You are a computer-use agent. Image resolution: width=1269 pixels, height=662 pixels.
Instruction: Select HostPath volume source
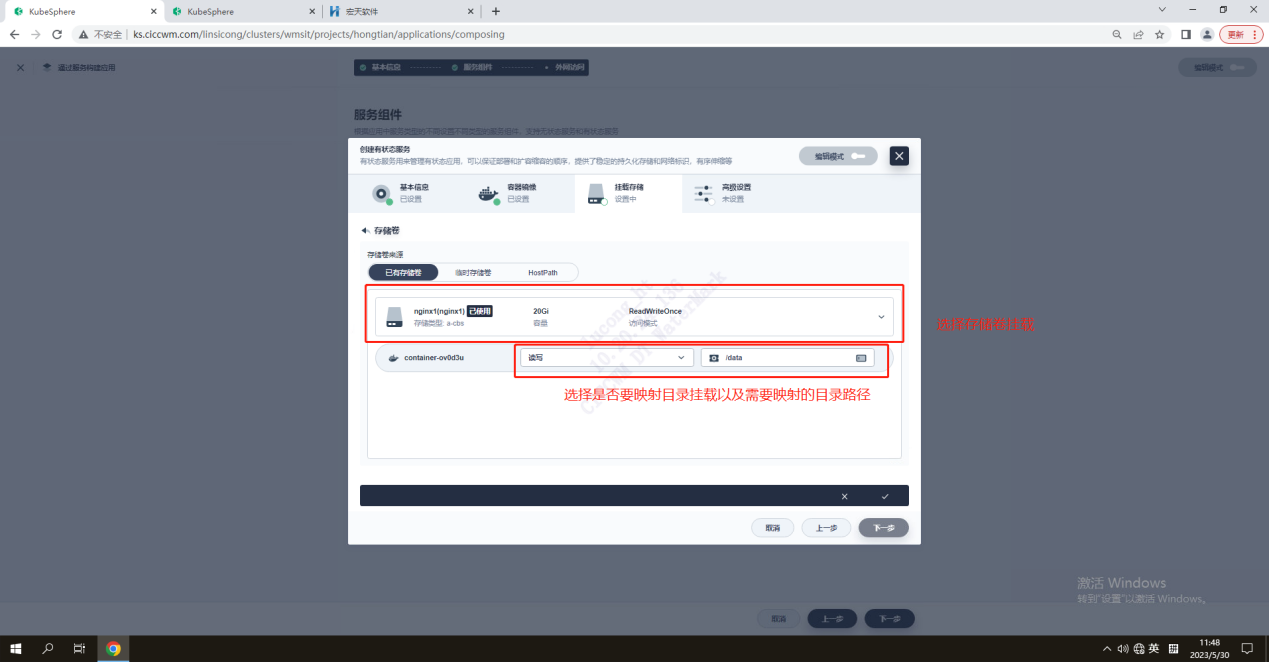[x=543, y=272]
